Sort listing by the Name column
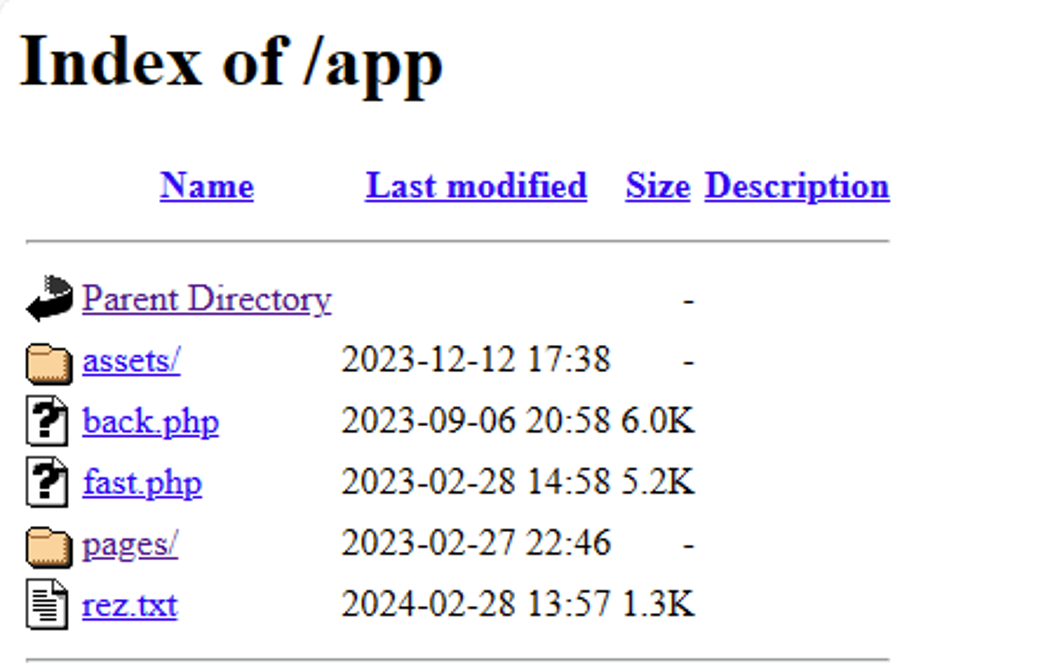Image resolution: width=1050 pixels, height=663 pixels. click(206, 186)
